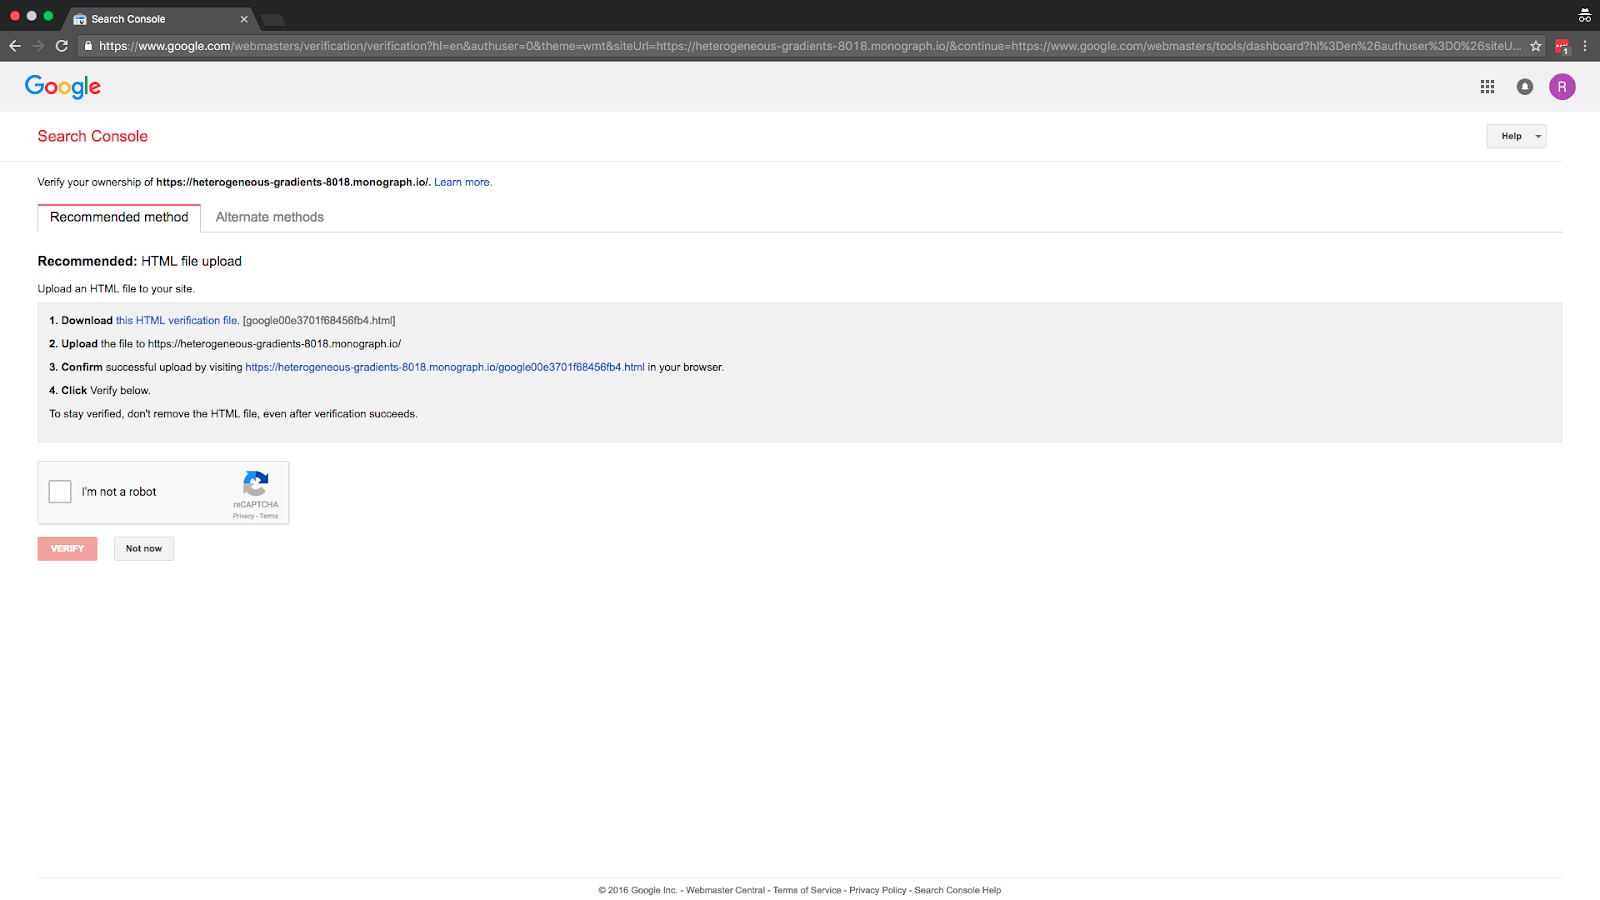1600x900 pixels.
Task: Open the reCAPTCHA Privacy link
Action: click(244, 516)
